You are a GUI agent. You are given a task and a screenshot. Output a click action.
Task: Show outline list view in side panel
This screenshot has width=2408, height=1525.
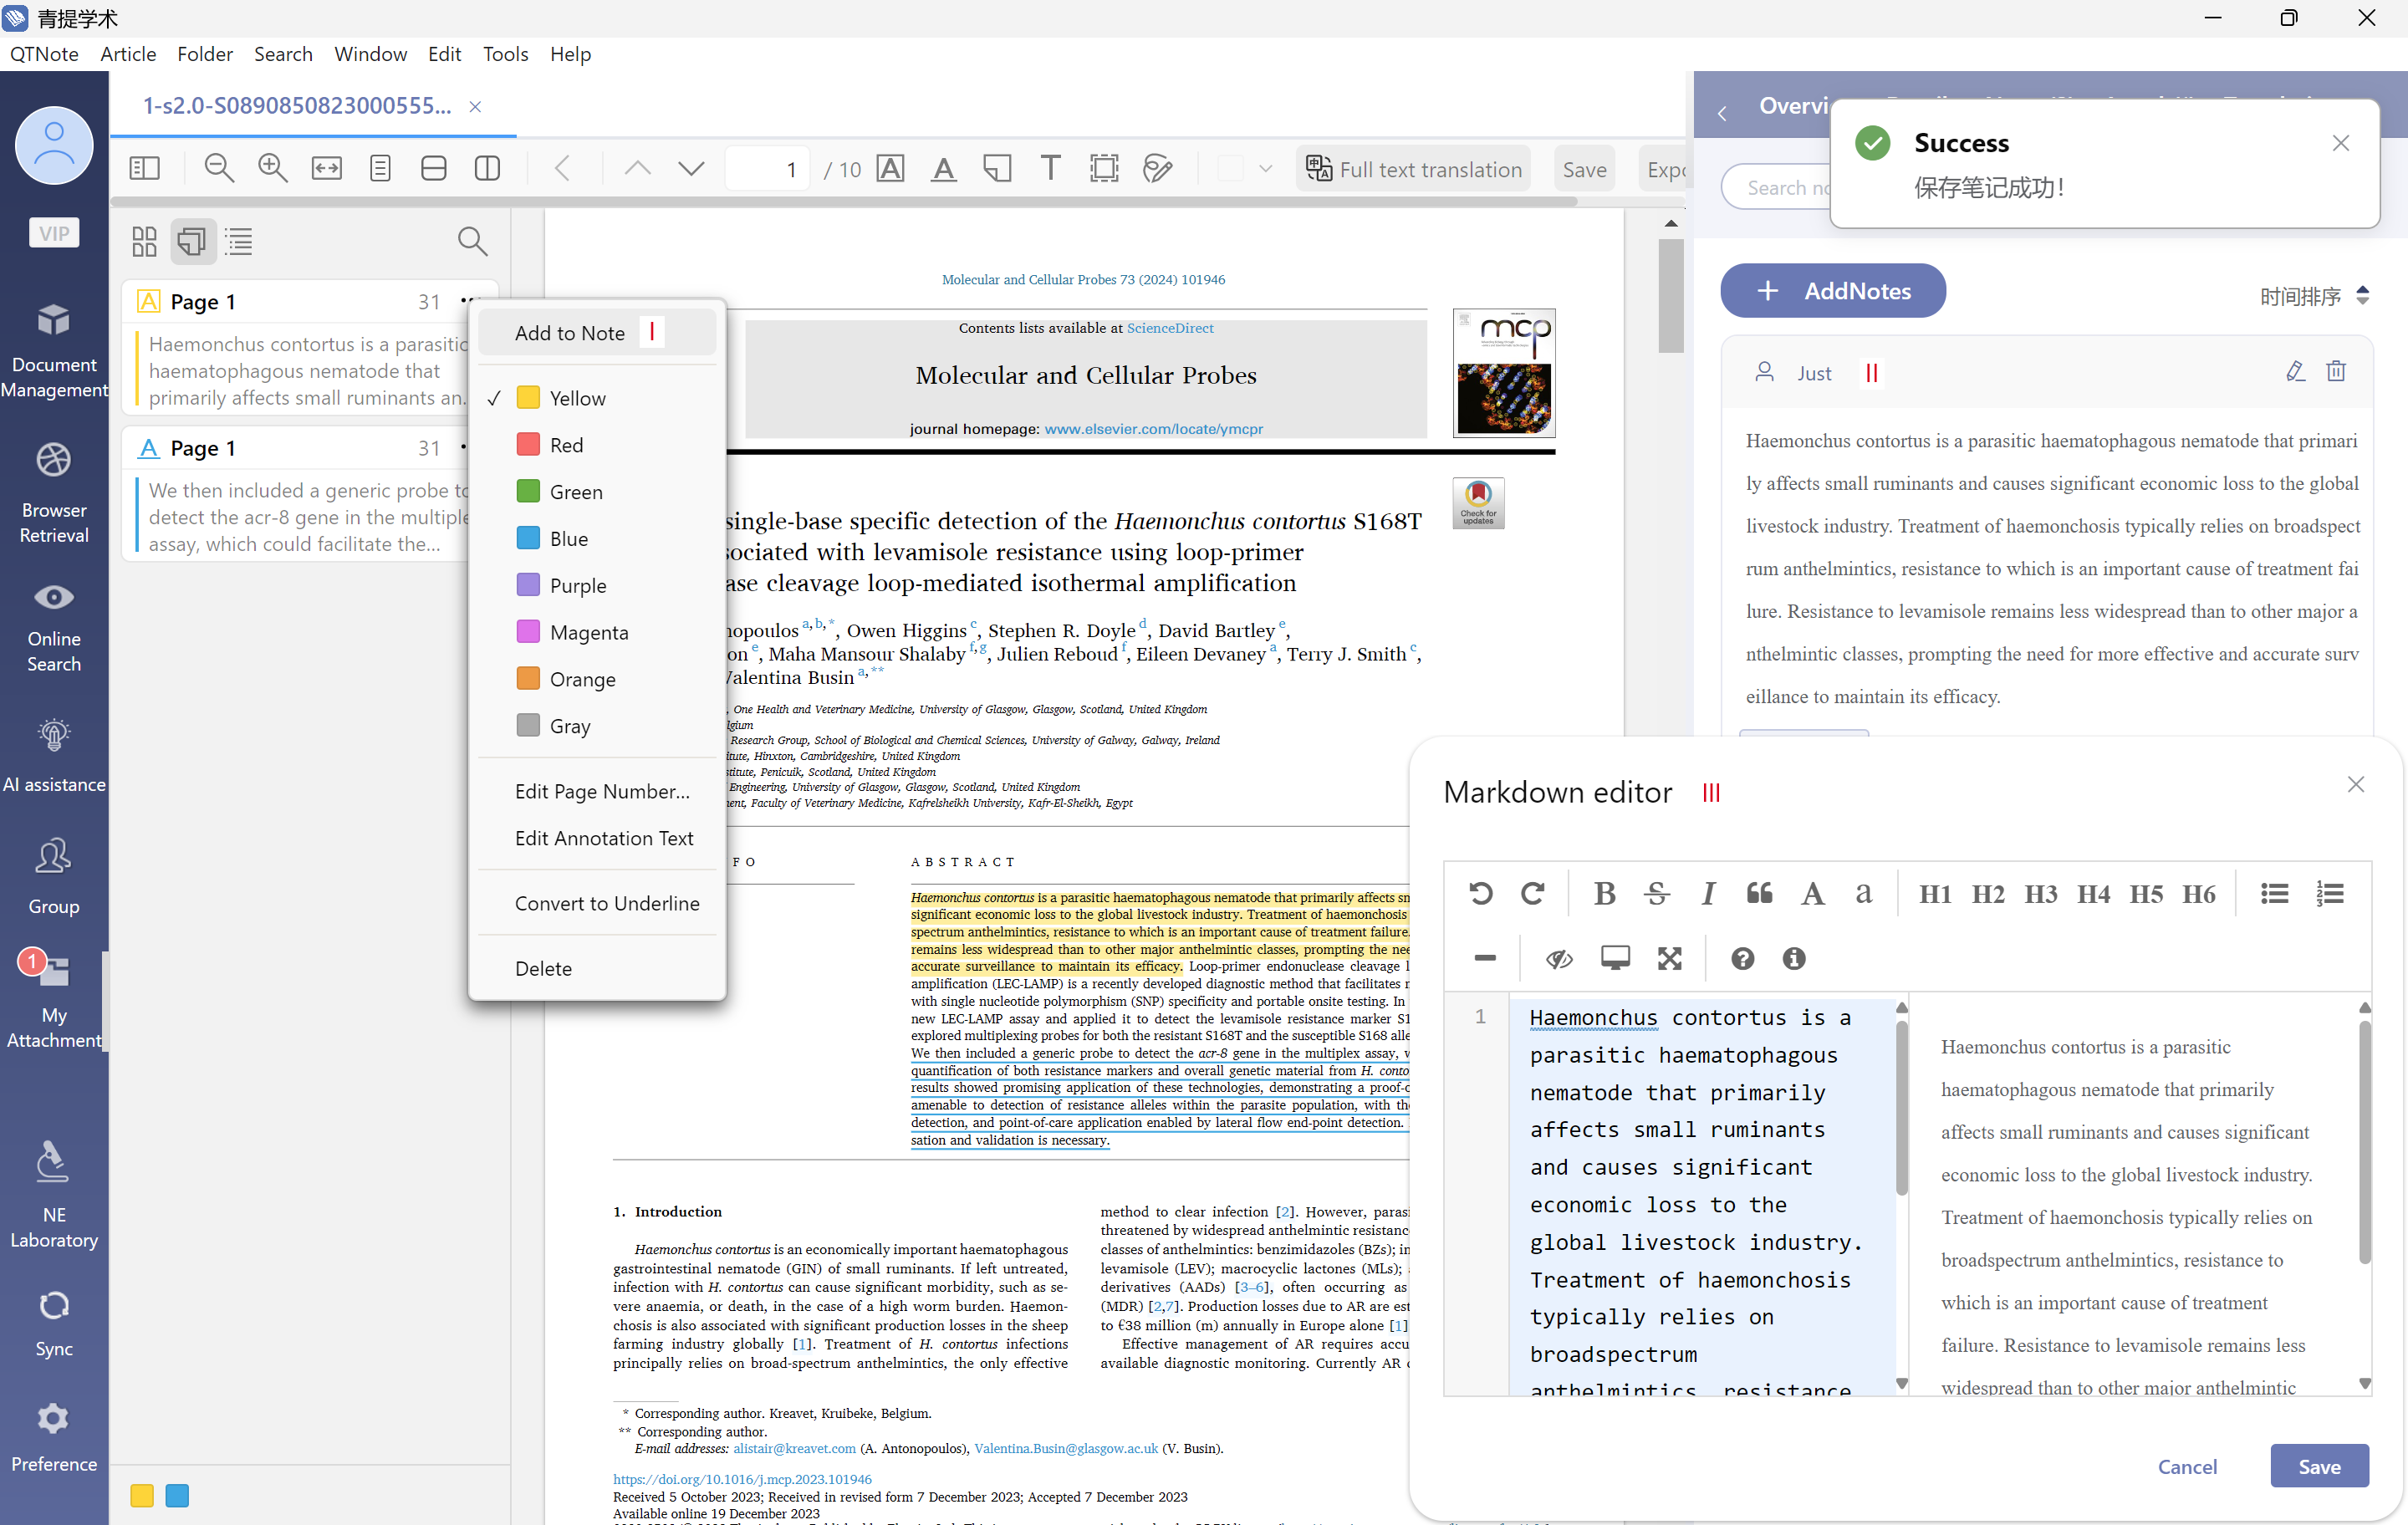click(239, 241)
